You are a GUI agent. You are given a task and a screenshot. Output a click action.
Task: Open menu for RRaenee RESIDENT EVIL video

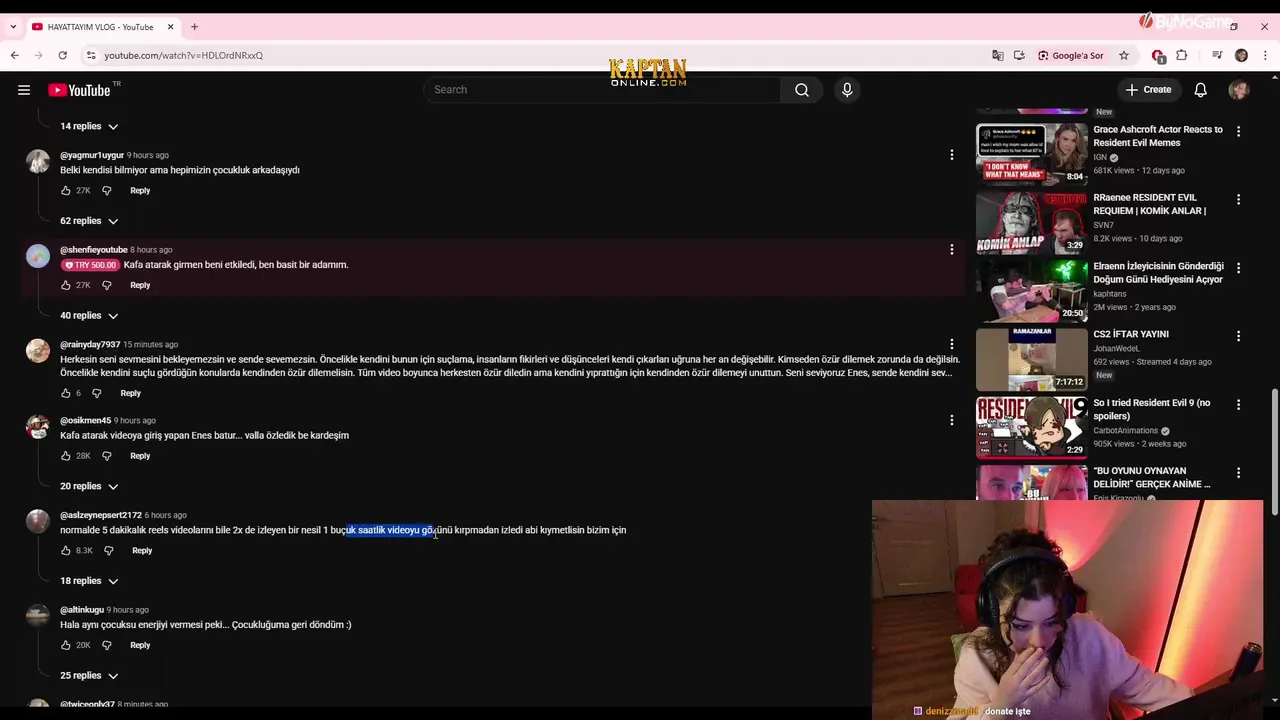click(x=1238, y=199)
